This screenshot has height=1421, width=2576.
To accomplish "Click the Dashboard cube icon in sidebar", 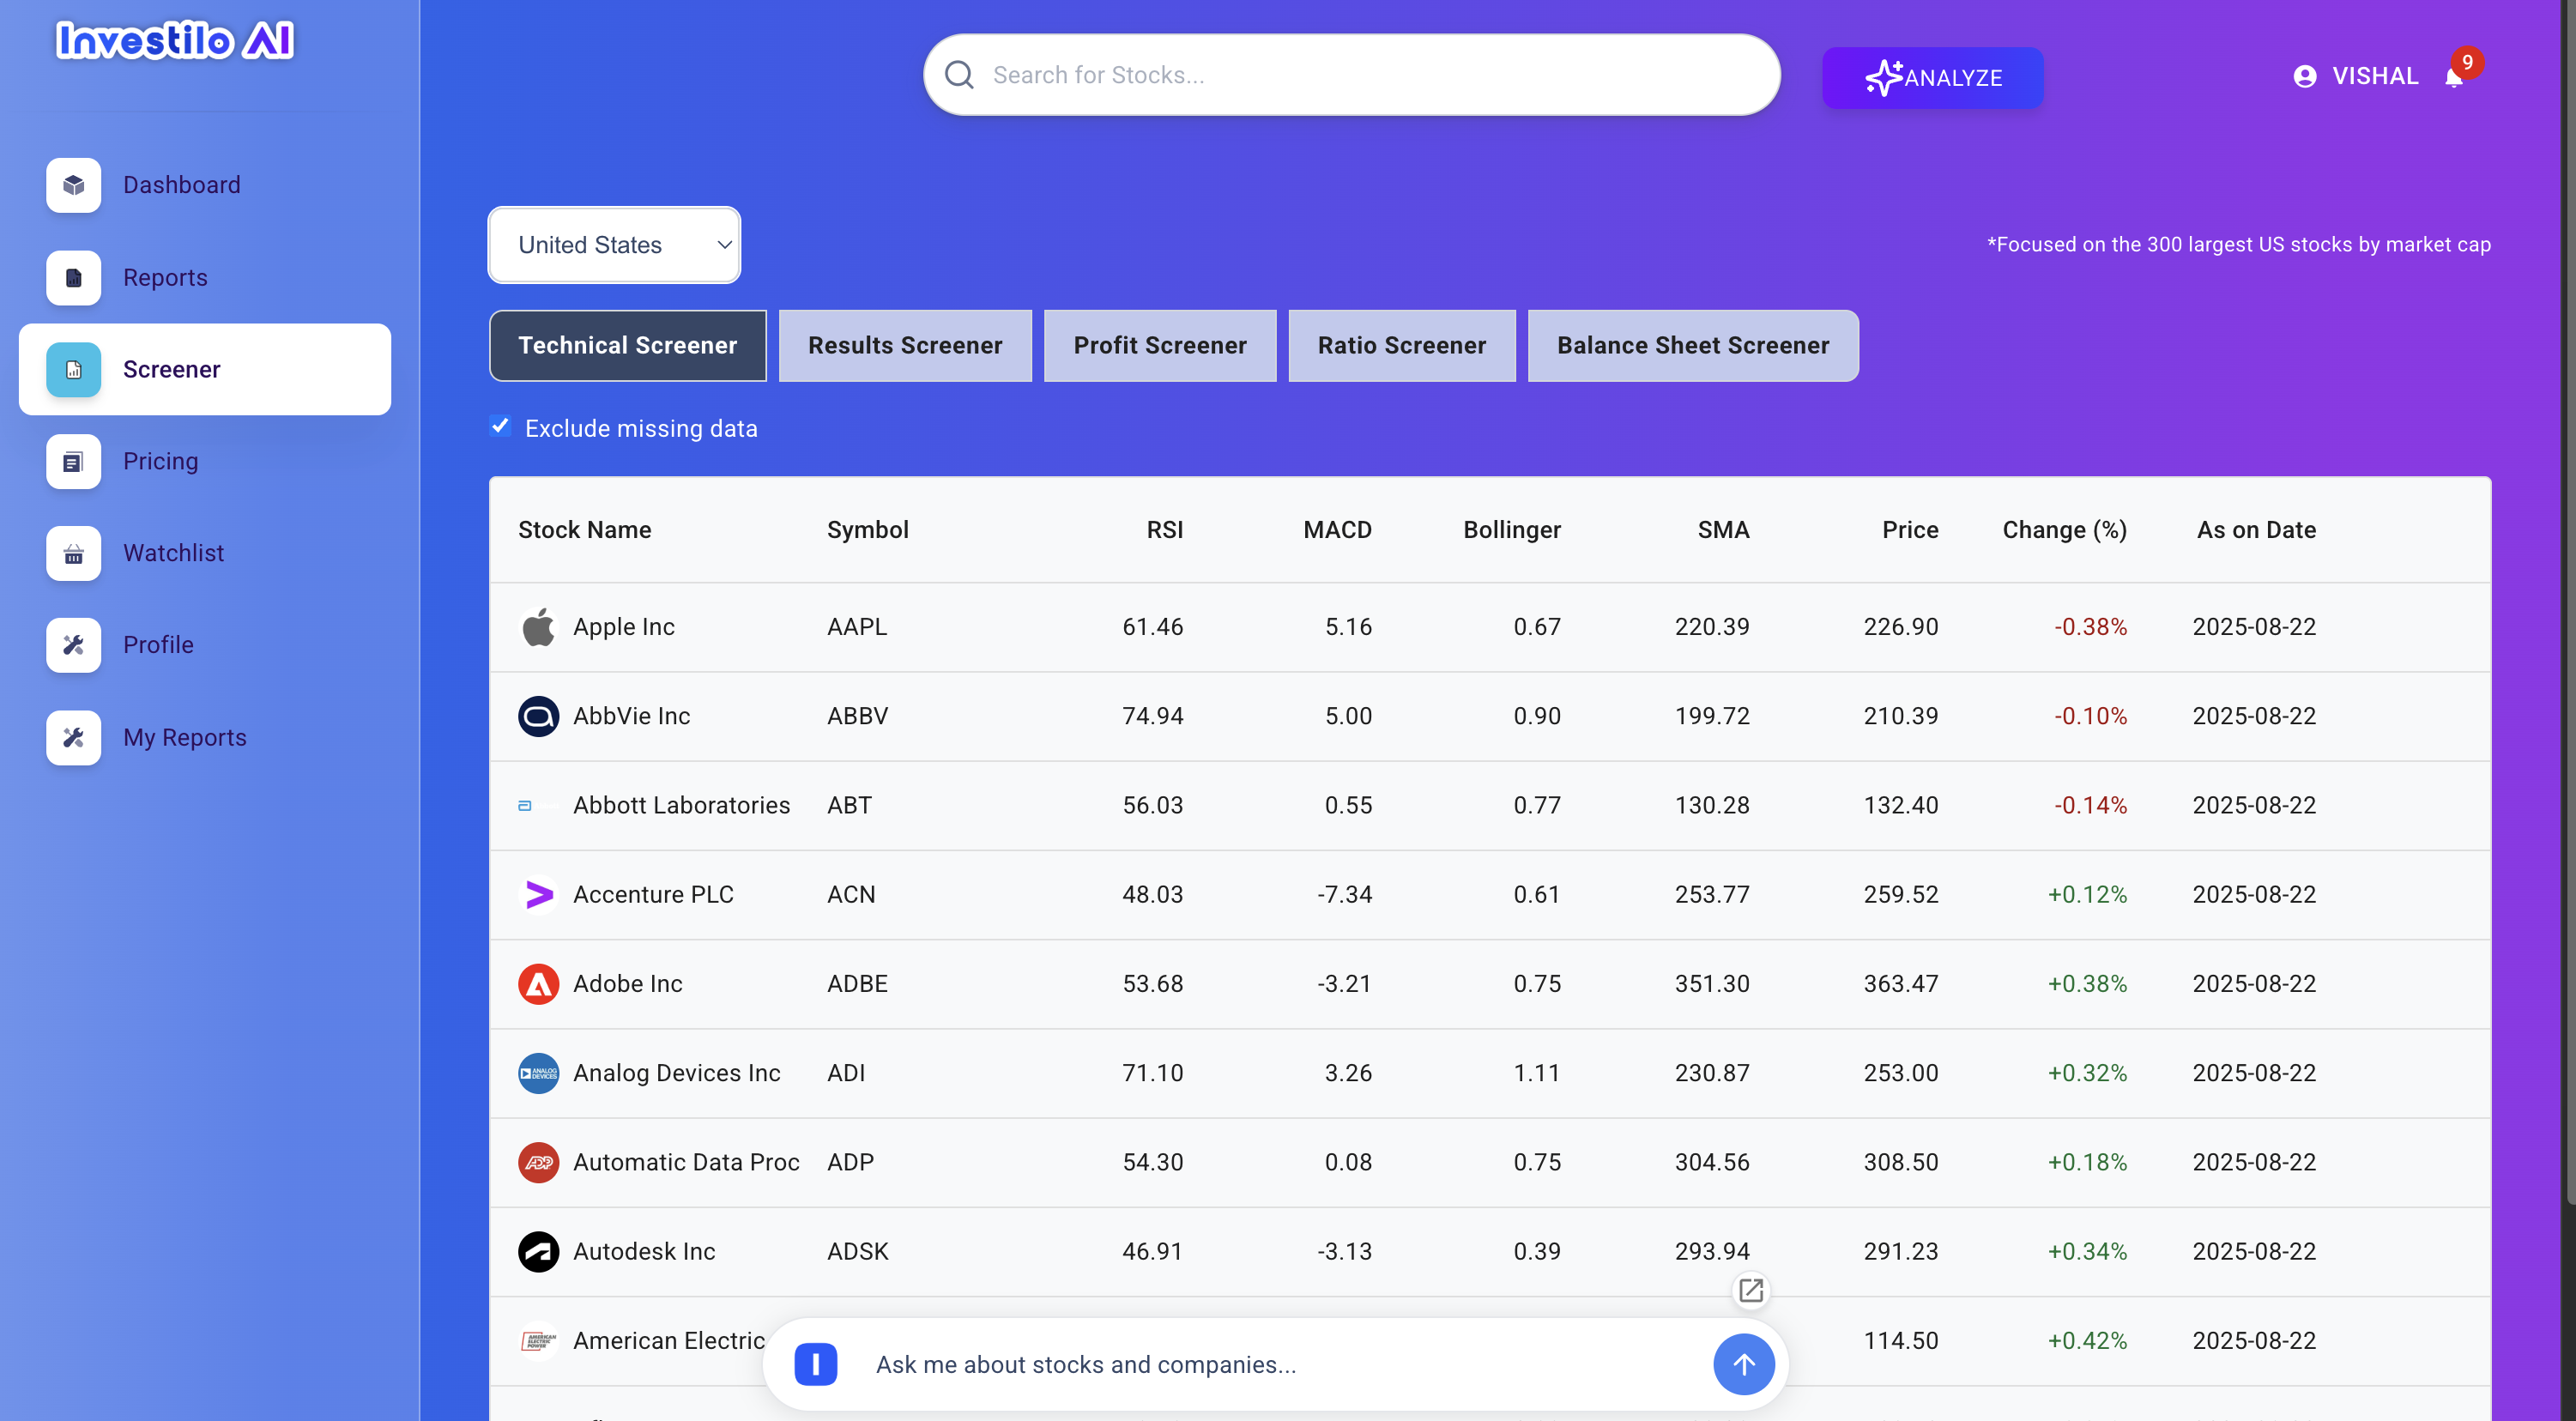I will [x=73, y=185].
